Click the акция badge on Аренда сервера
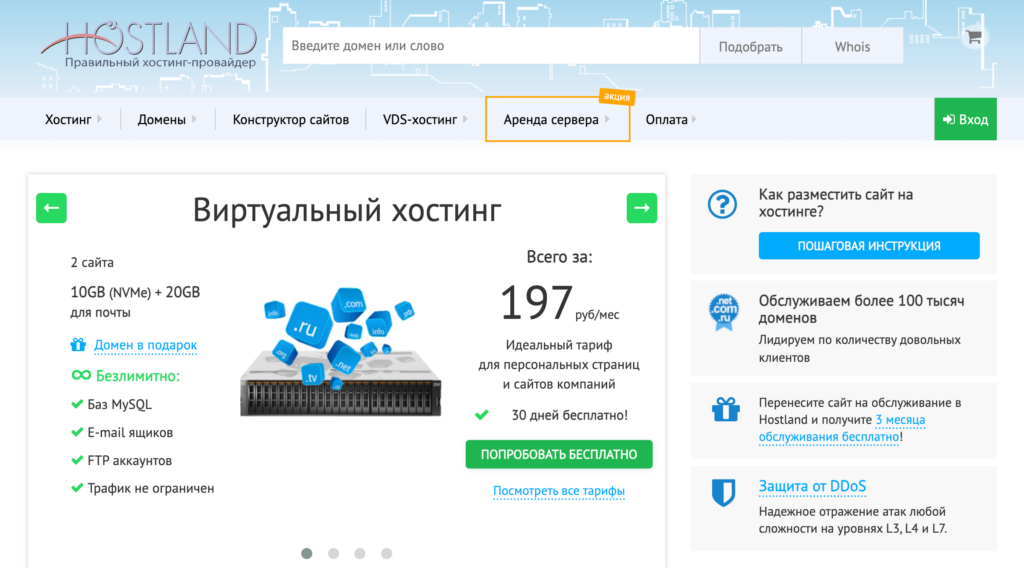Viewport: 1024px width, 568px height. [616, 97]
